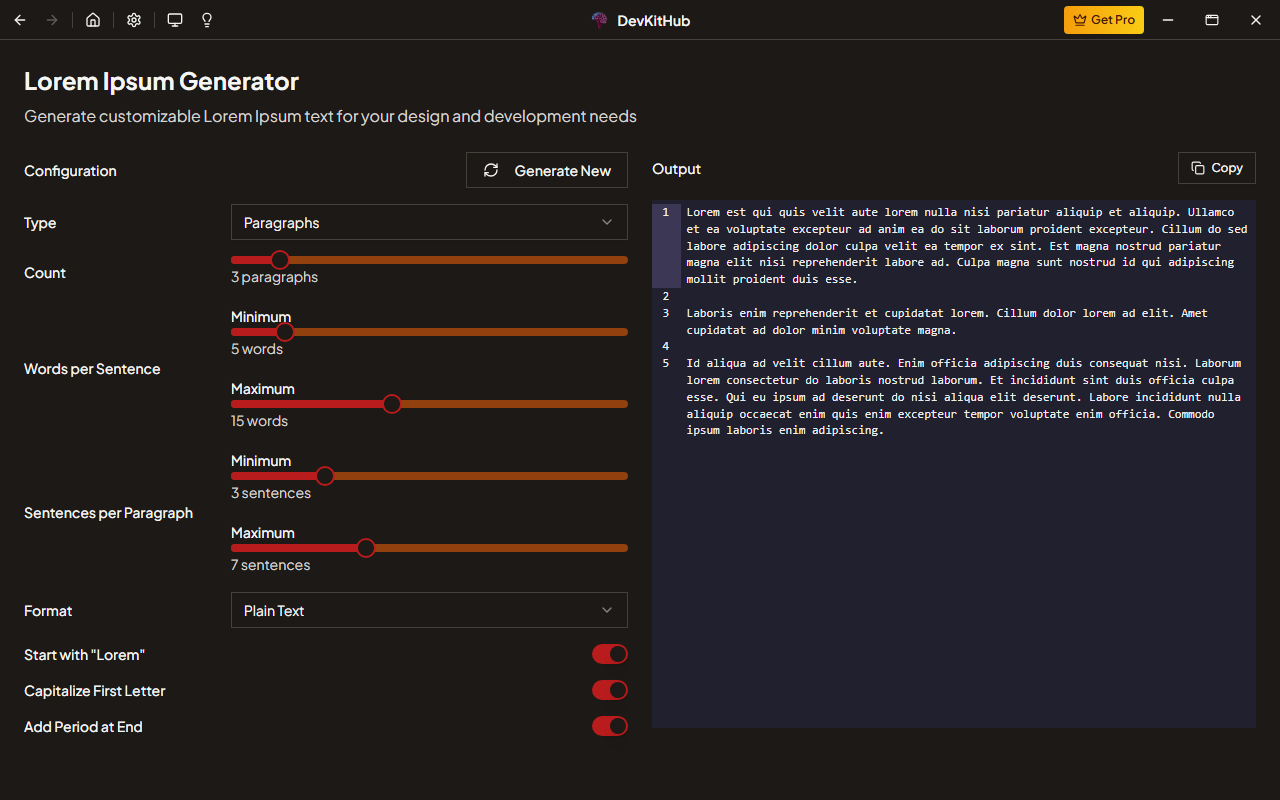Click the Generate New button
This screenshot has width=1280, height=800.
pos(547,170)
